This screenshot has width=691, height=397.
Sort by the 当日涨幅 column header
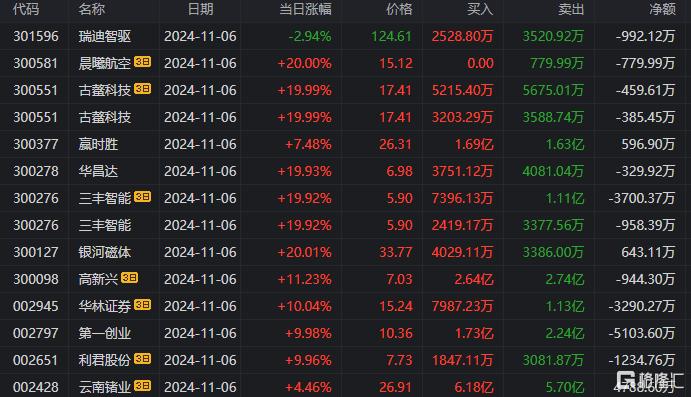point(305,9)
